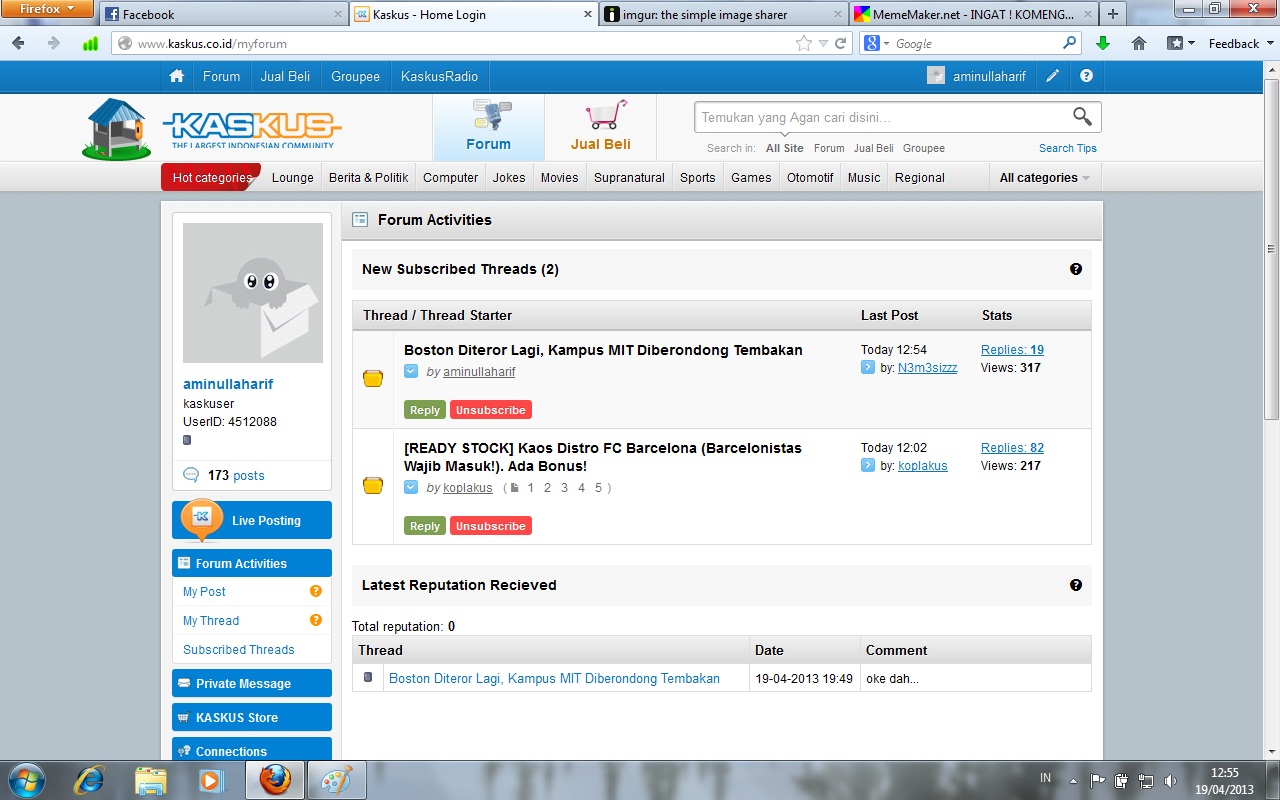The width and height of the screenshot is (1280, 800).
Task: Click the Hot categories button
Action: click(211, 178)
